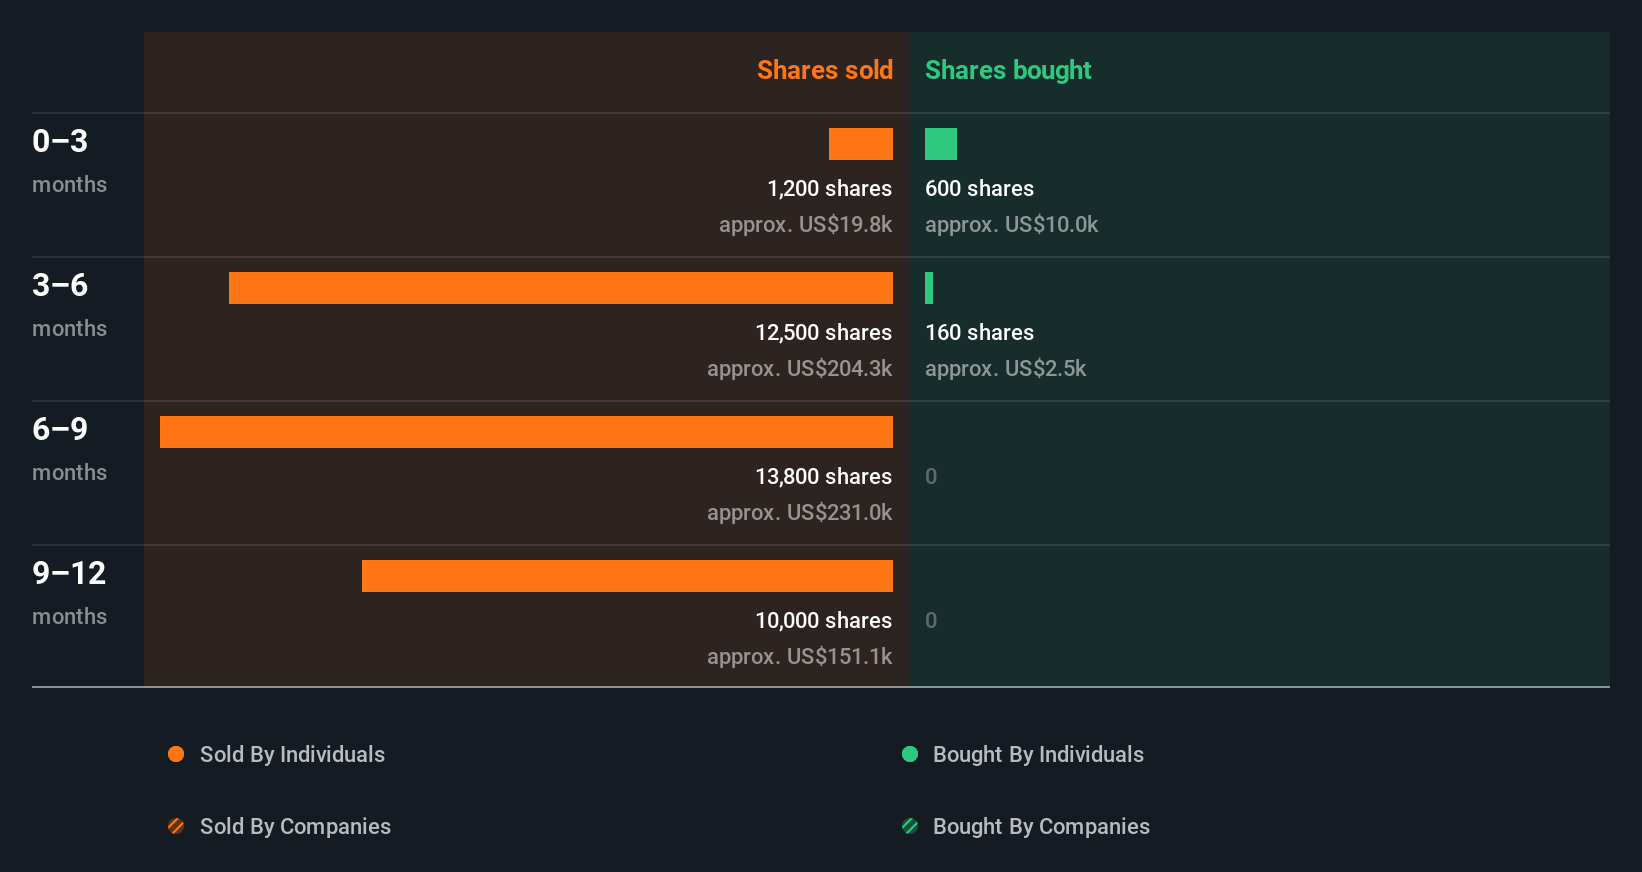Click the 1,200 shares value

click(830, 188)
